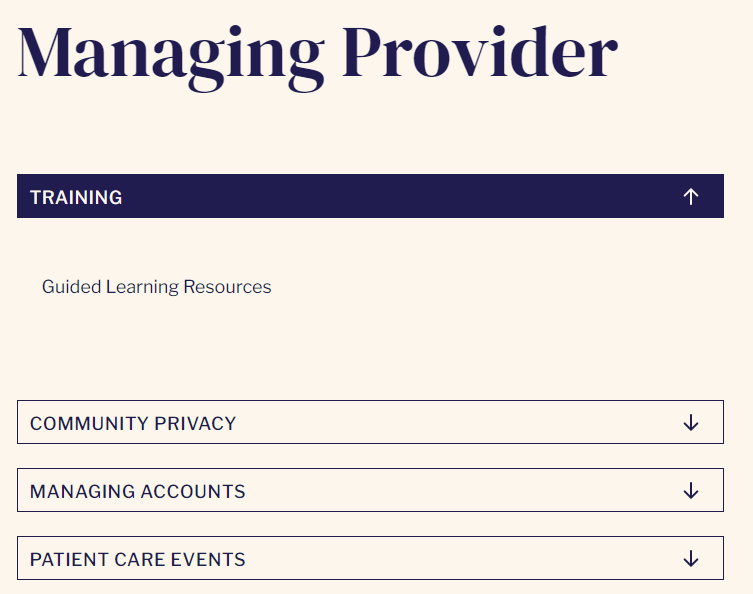
Task: Click the Managing Accounts down arrow icon
Action: pyautogui.click(x=691, y=491)
